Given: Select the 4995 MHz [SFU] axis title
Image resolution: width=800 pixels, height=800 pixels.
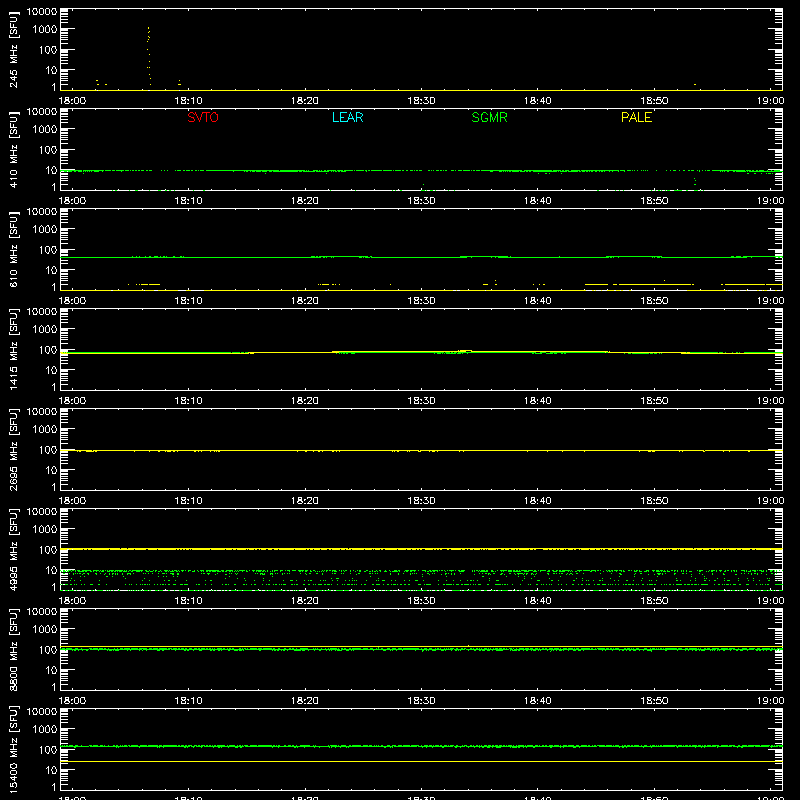Looking at the screenshot, I should point(13,550).
